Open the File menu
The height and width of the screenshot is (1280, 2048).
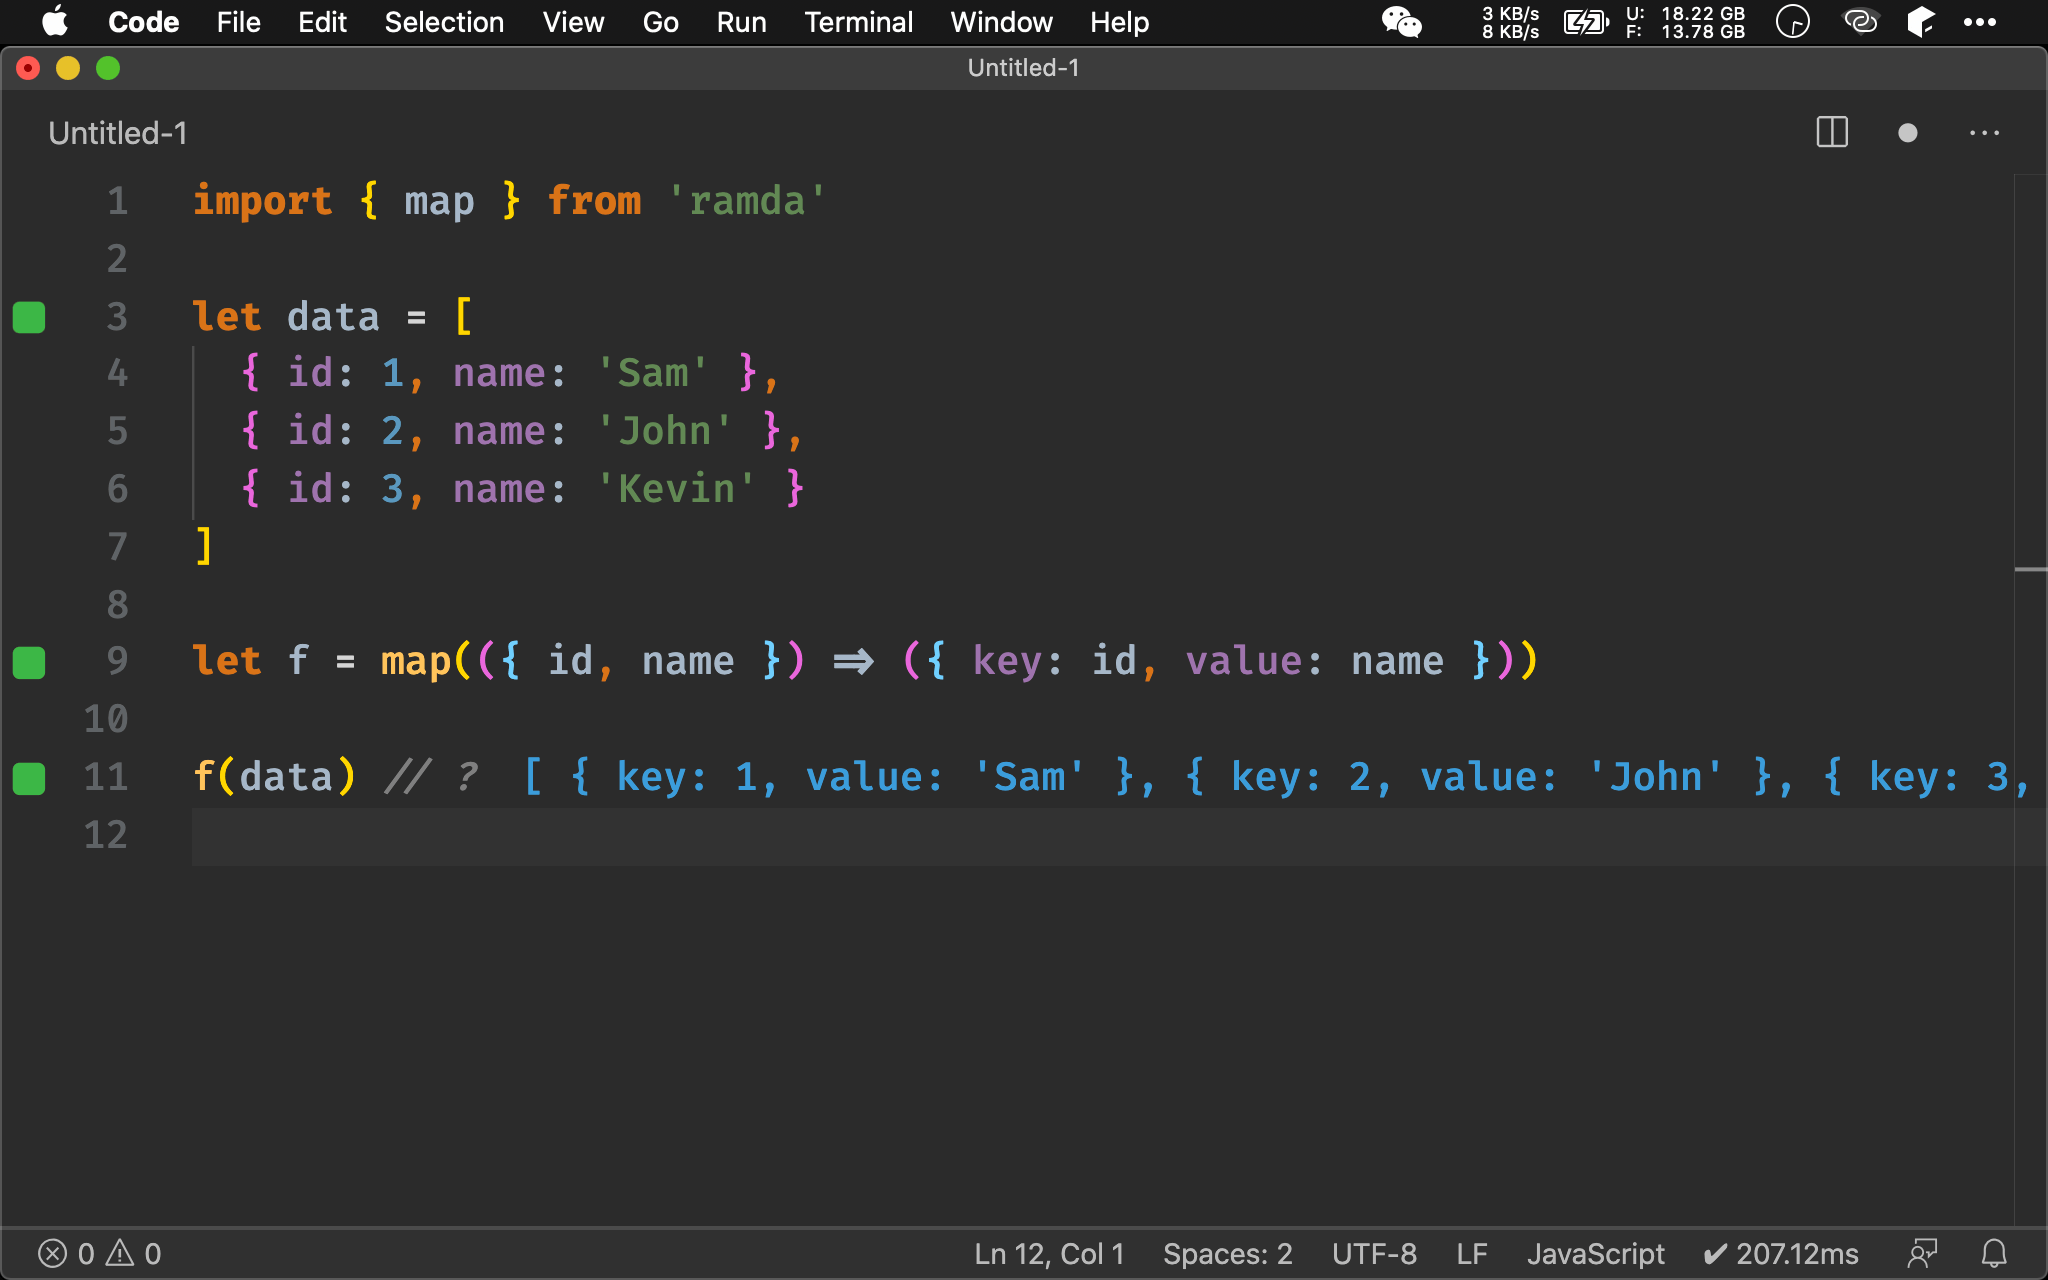click(238, 22)
